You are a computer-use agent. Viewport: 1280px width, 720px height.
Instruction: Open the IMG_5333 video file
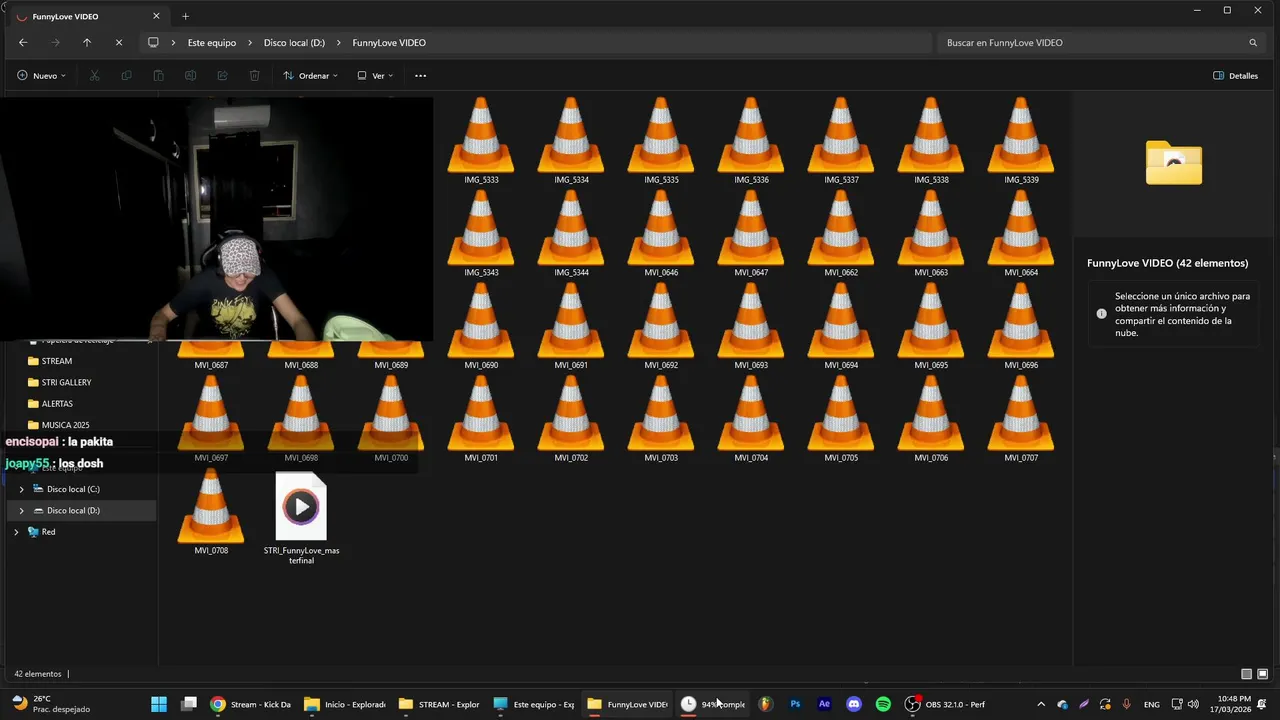coord(481,140)
